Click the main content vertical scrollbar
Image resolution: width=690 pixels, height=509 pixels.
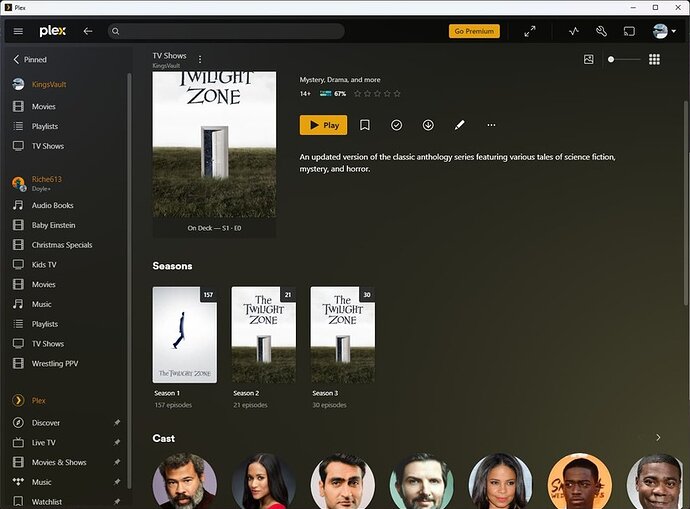[686, 202]
